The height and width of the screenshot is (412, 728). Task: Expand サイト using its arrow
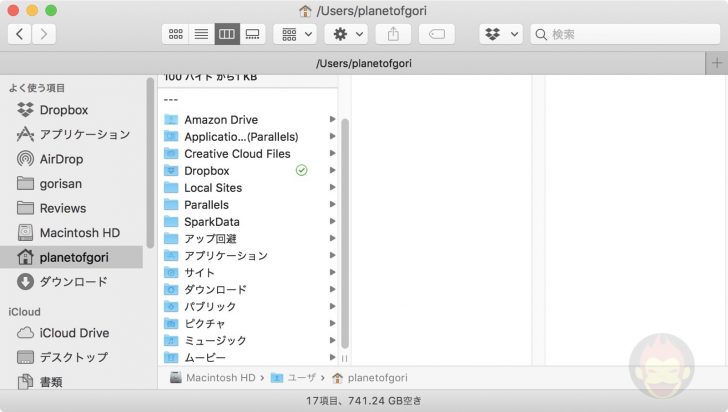pos(332,272)
